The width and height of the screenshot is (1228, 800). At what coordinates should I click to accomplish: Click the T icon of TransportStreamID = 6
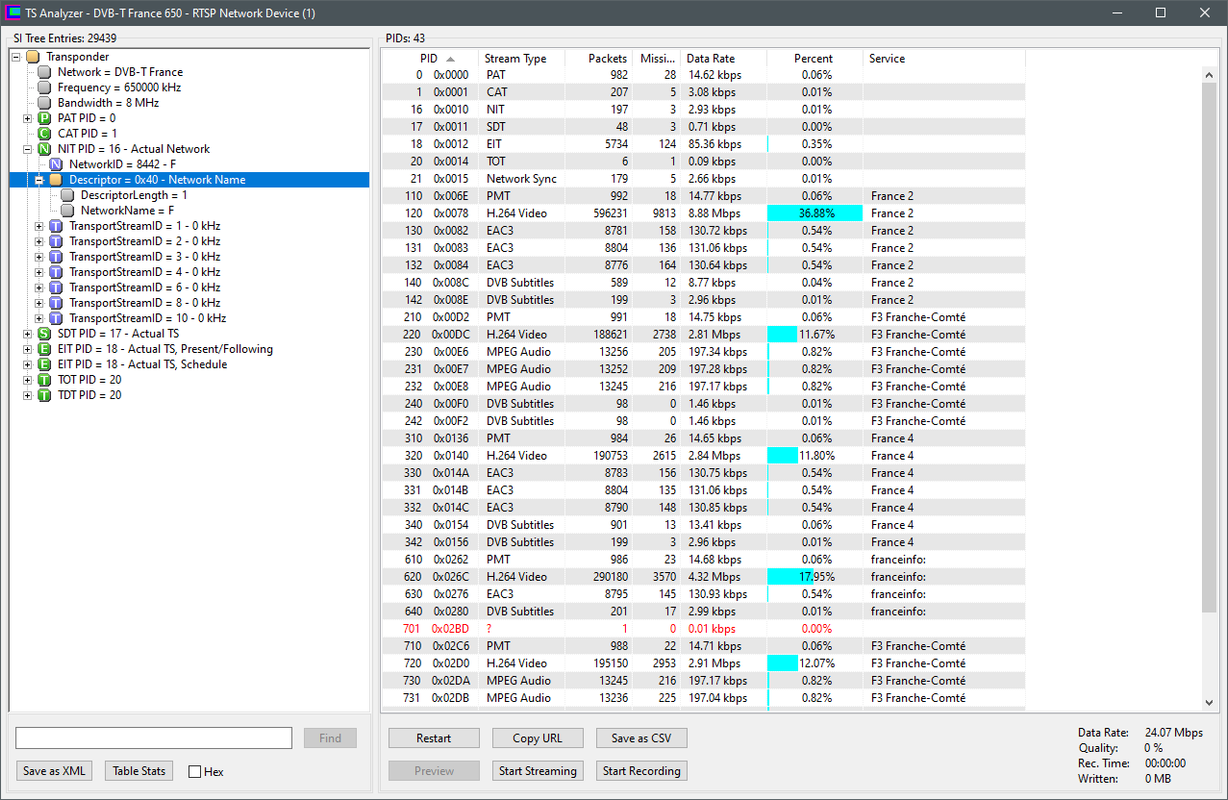pyautogui.click(x=55, y=287)
